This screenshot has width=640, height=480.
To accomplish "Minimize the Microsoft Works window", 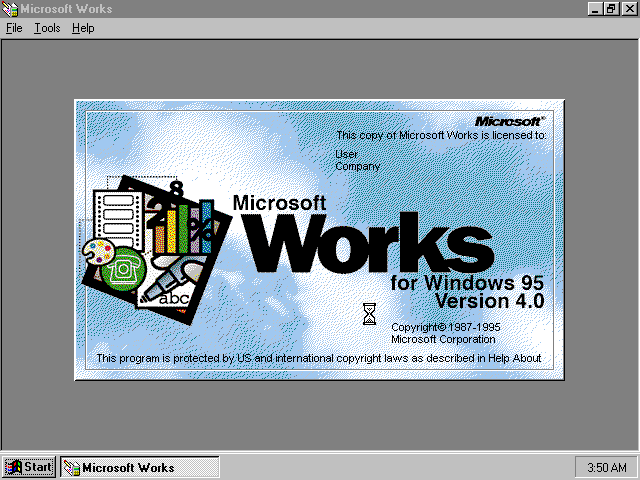I will [597, 9].
